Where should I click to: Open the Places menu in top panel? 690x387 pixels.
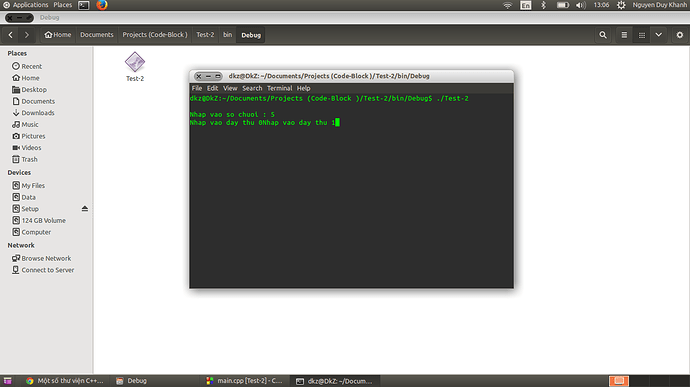(62, 5)
